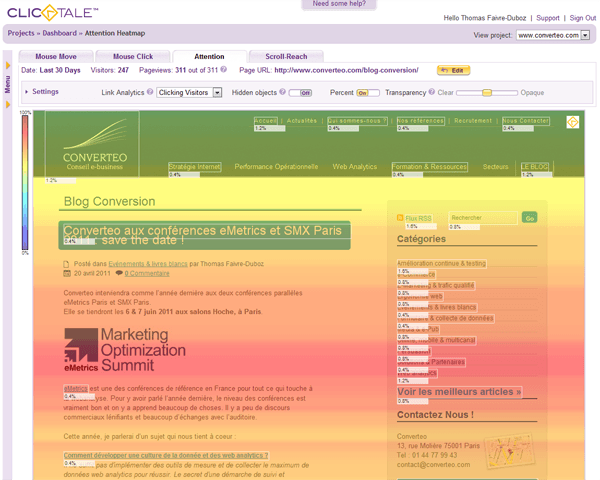
Task: Open Need some help tab
Action: point(339,4)
